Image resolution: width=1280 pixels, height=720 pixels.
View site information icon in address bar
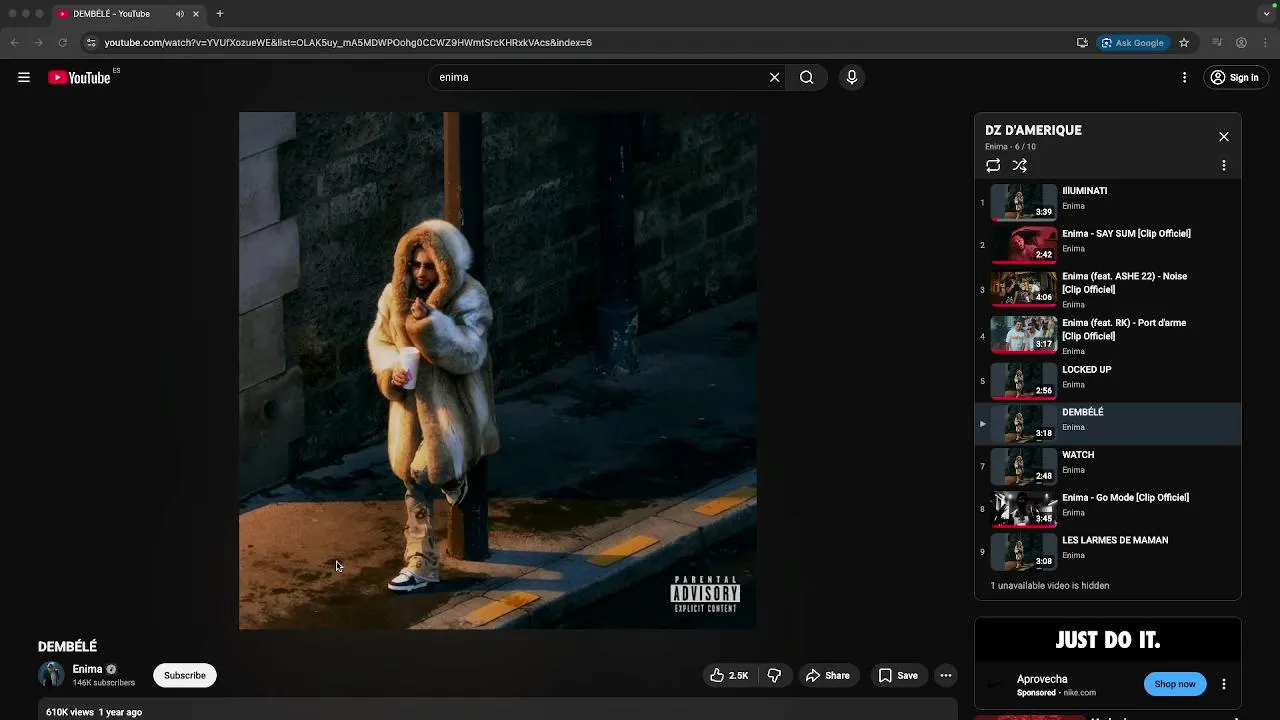pos(91,43)
